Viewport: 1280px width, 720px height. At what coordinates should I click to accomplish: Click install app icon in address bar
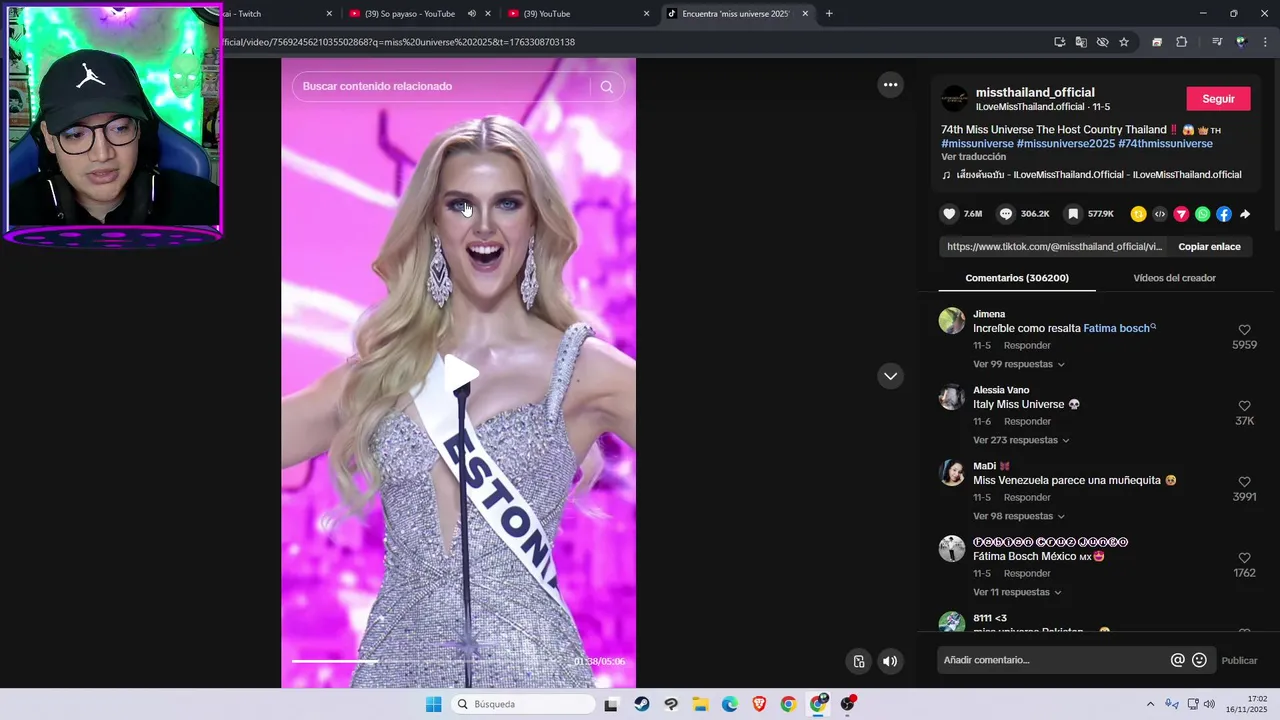coord(1059,42)
